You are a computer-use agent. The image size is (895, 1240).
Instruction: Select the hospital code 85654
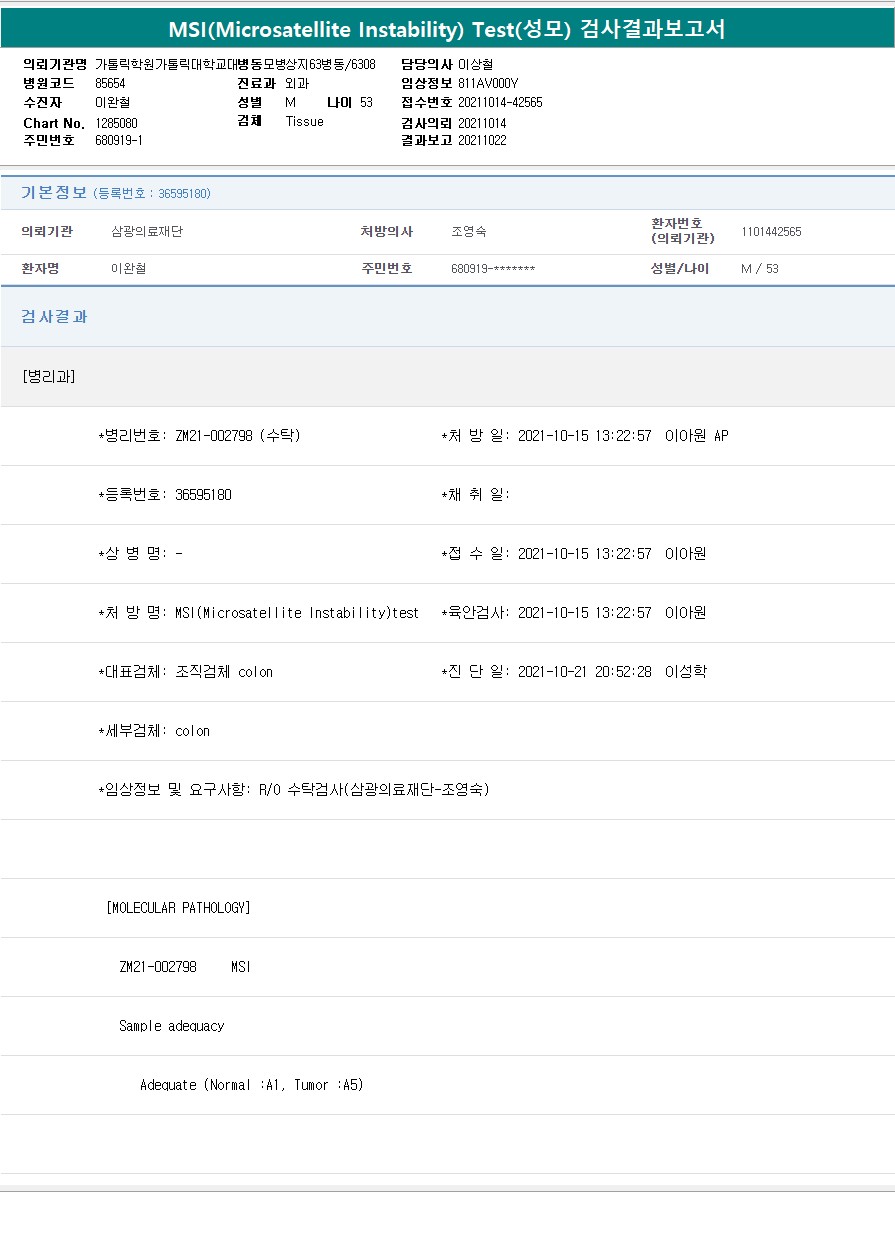coord(110,84)
